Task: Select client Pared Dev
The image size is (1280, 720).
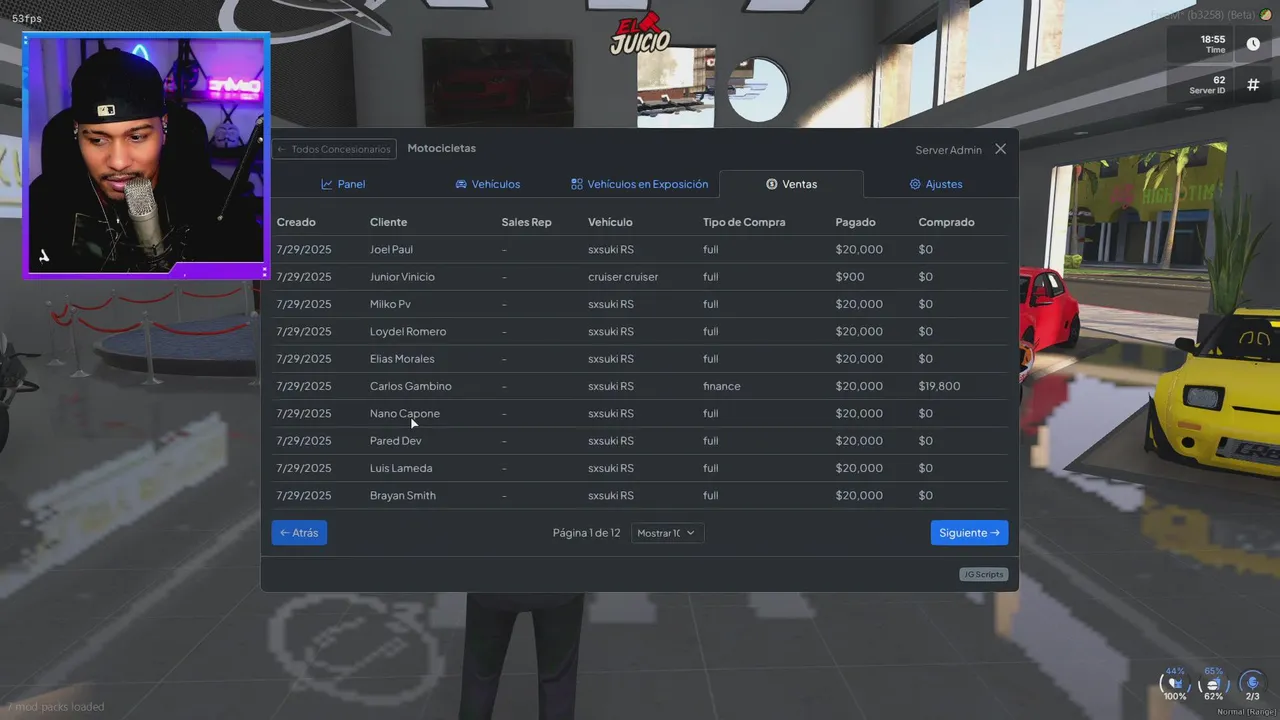Action: (396, 441)
